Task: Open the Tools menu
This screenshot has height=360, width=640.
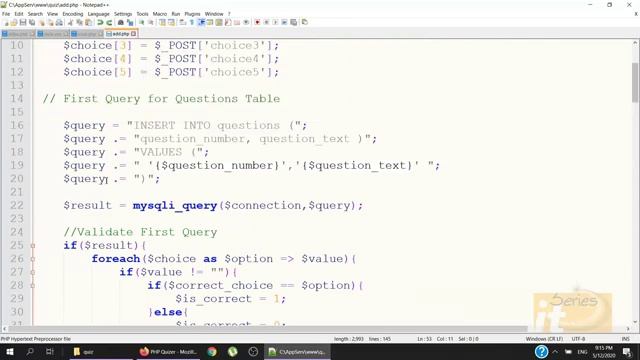Action: pyautogui.click(x=142, y=14)
